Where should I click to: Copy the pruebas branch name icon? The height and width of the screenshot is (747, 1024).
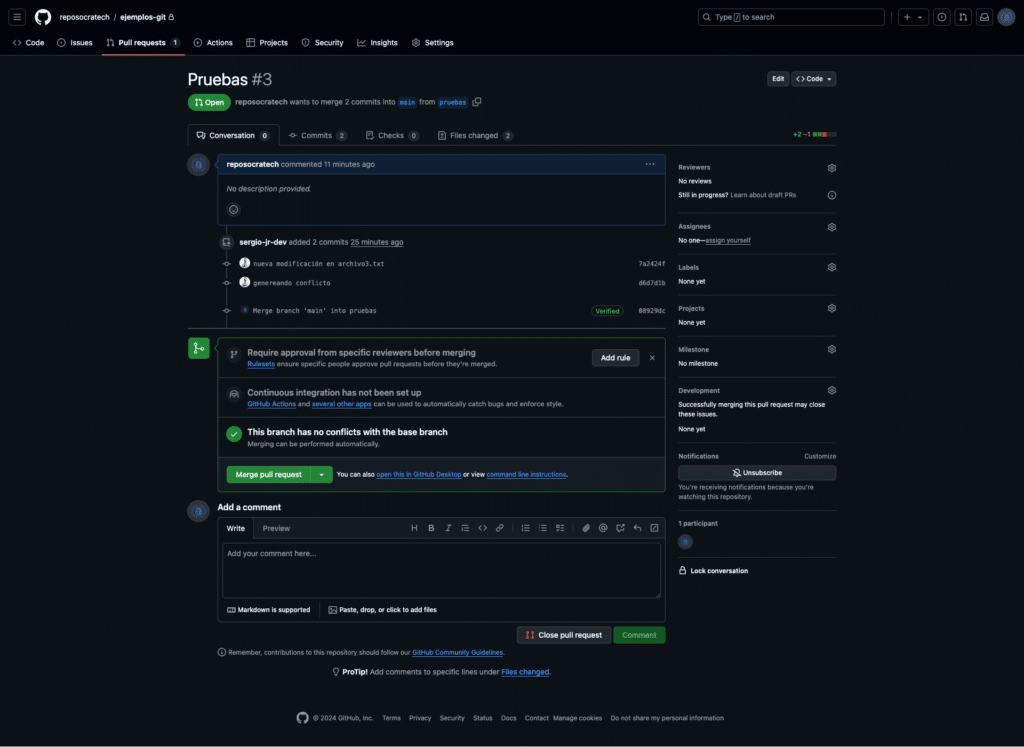(x=477, y=102)
